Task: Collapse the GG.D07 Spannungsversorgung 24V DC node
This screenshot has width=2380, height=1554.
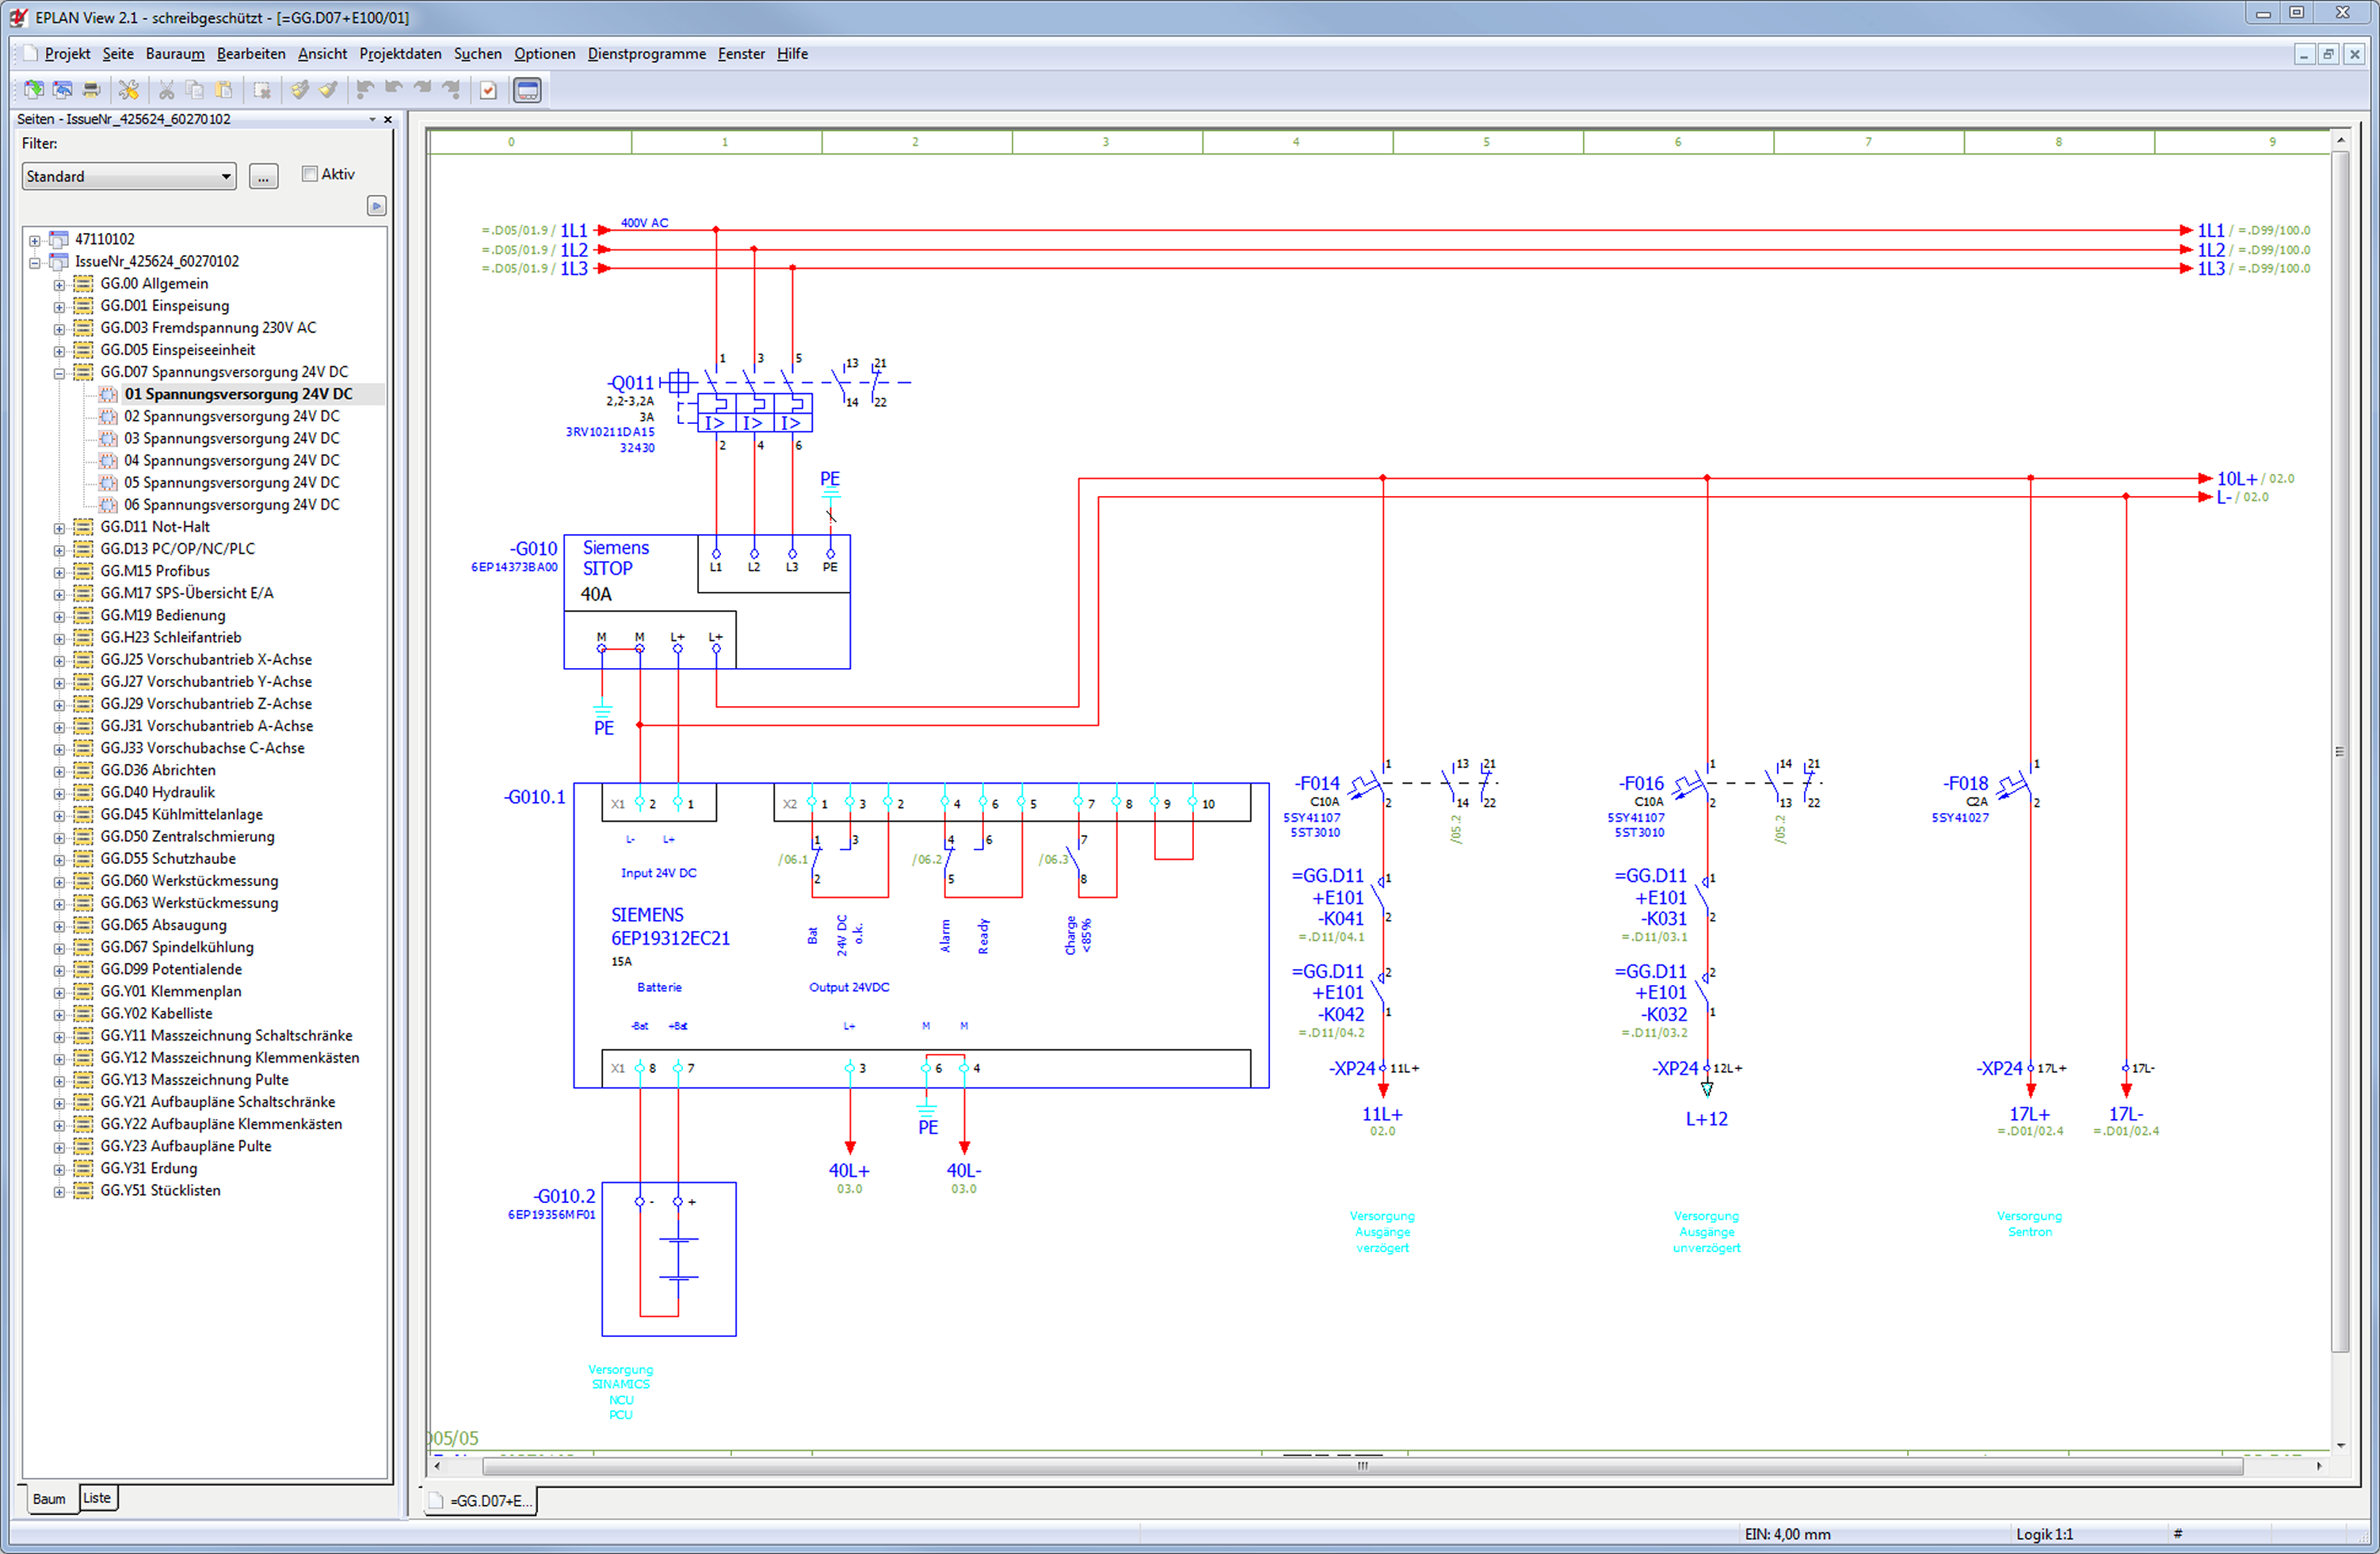Action: pyautogui.click(x=59, y=373)
